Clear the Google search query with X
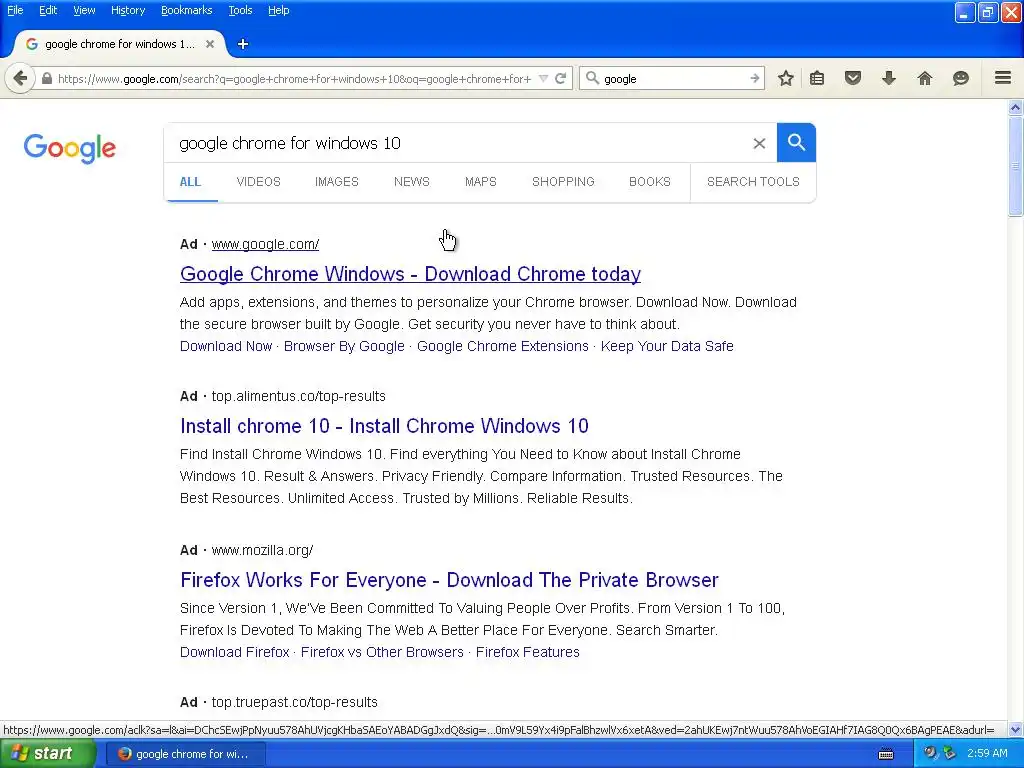 pyautogui.click(x=759, y=143)
